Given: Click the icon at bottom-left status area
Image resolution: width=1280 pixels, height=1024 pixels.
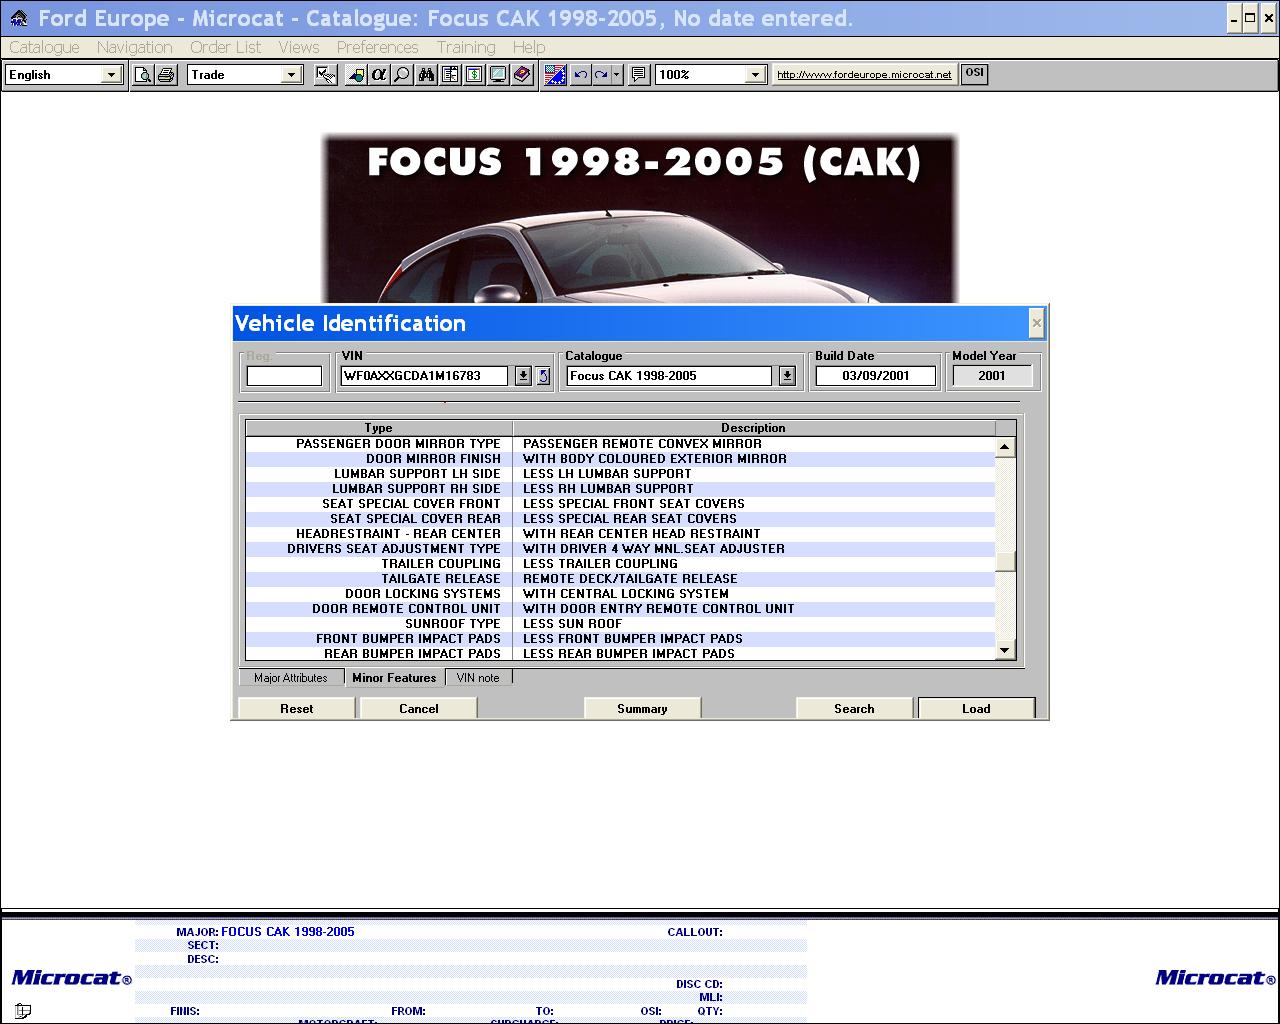Looking at the screenshot, I should (x=23, y=1011).
